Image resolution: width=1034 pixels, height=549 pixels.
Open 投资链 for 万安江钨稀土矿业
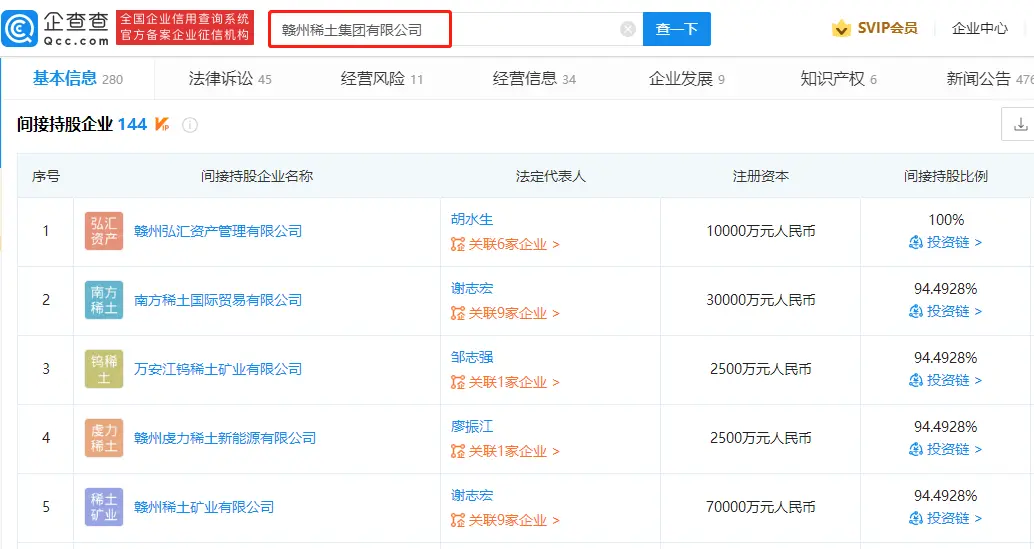(945, 380)
